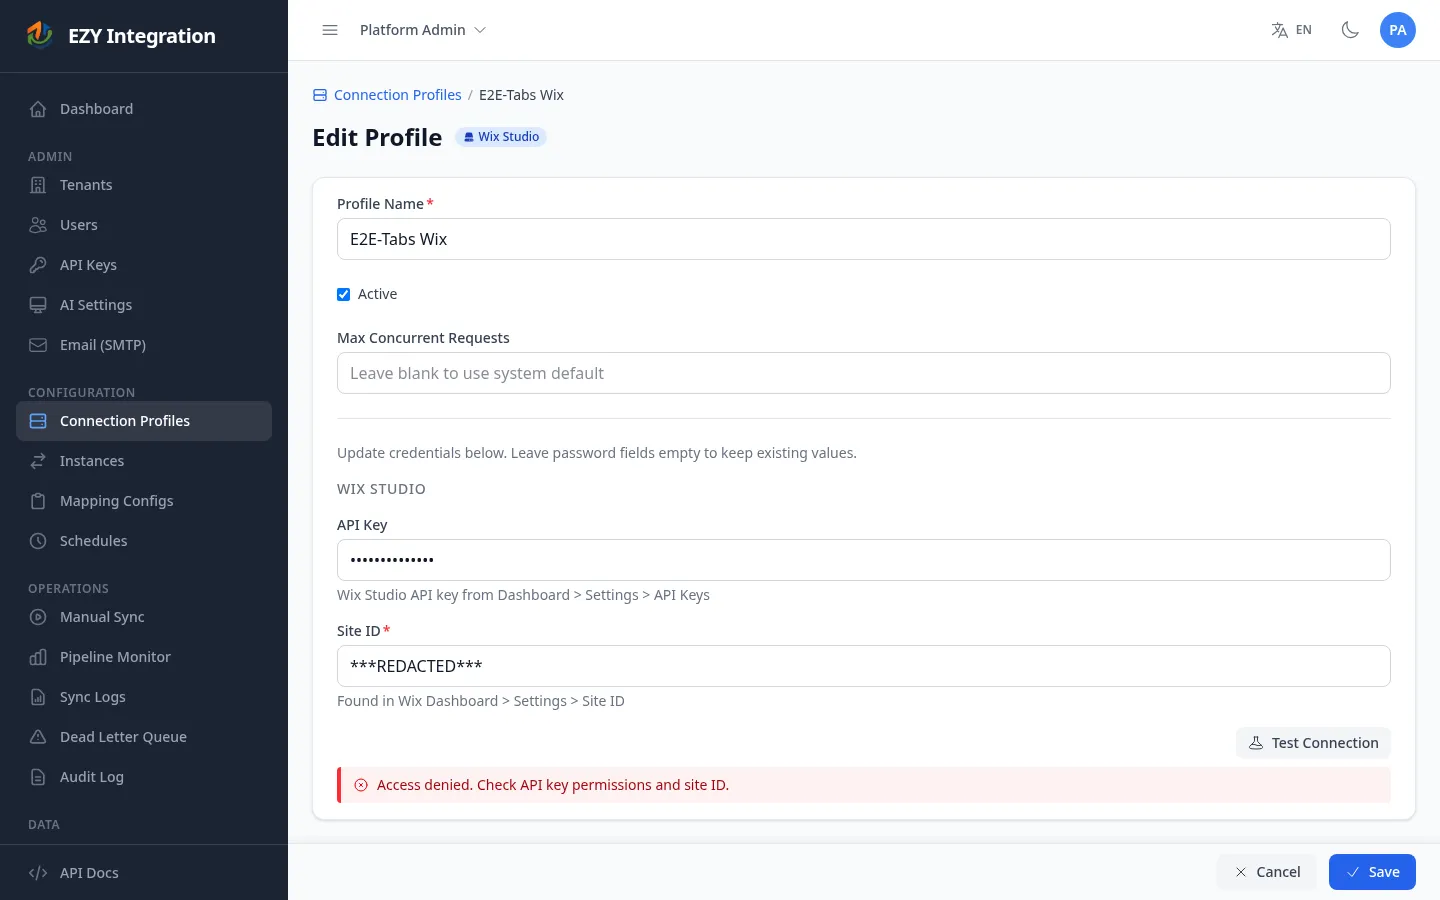Click the Users people icon
Image resolution: width=1440 pixels, height=900 pixels.
(x=38, y=225)
